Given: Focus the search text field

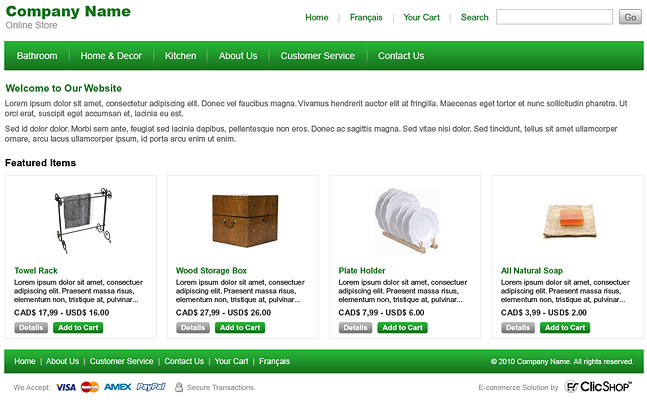Looking at the screenshot, I should pos(554,17).
